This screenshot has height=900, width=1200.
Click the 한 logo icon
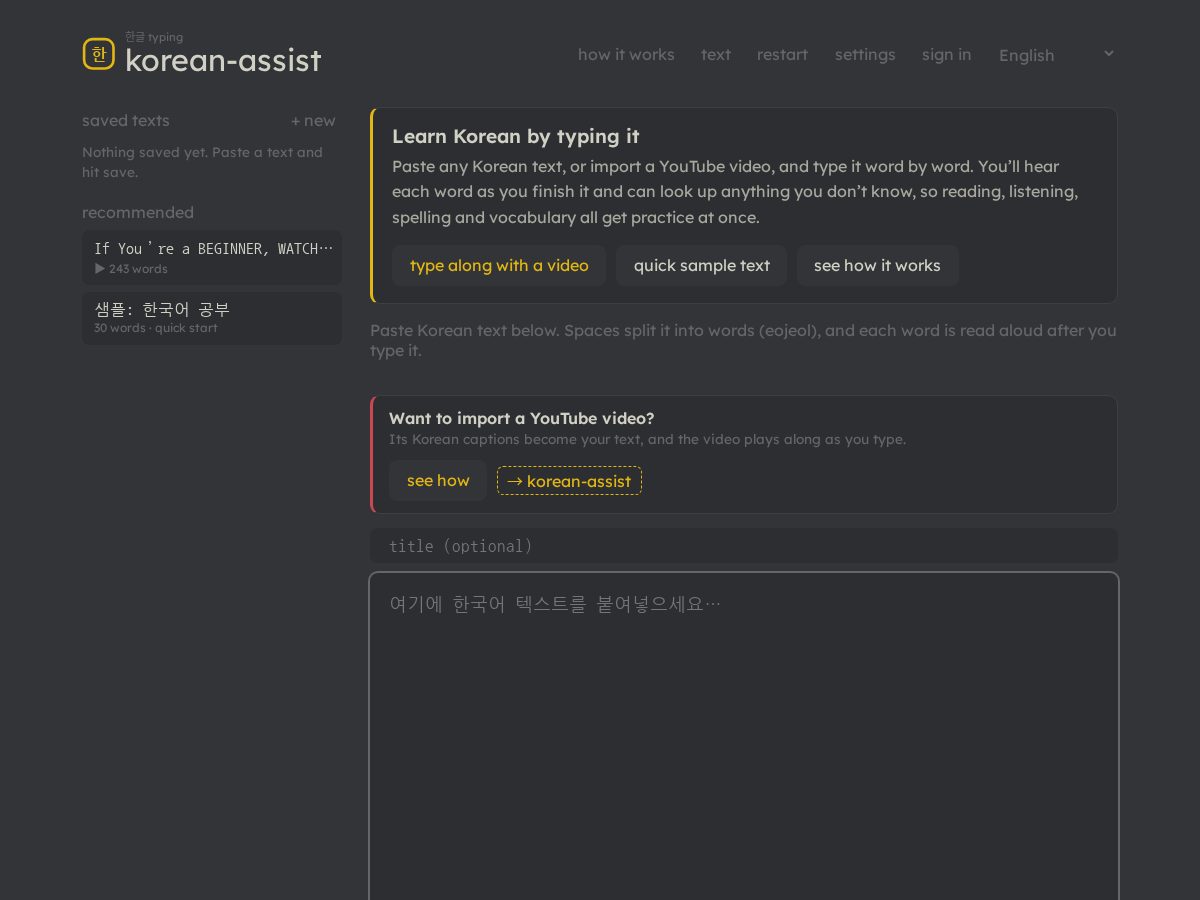[98, 54]
